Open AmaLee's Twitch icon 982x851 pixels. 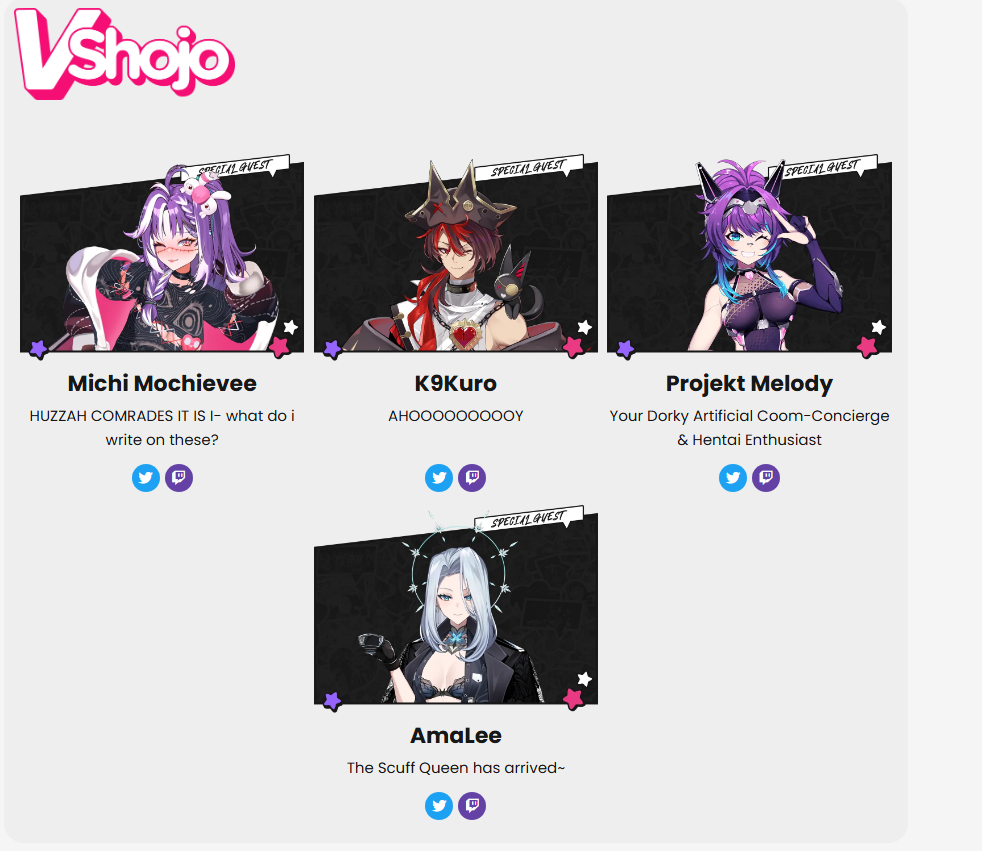(472, 805)
